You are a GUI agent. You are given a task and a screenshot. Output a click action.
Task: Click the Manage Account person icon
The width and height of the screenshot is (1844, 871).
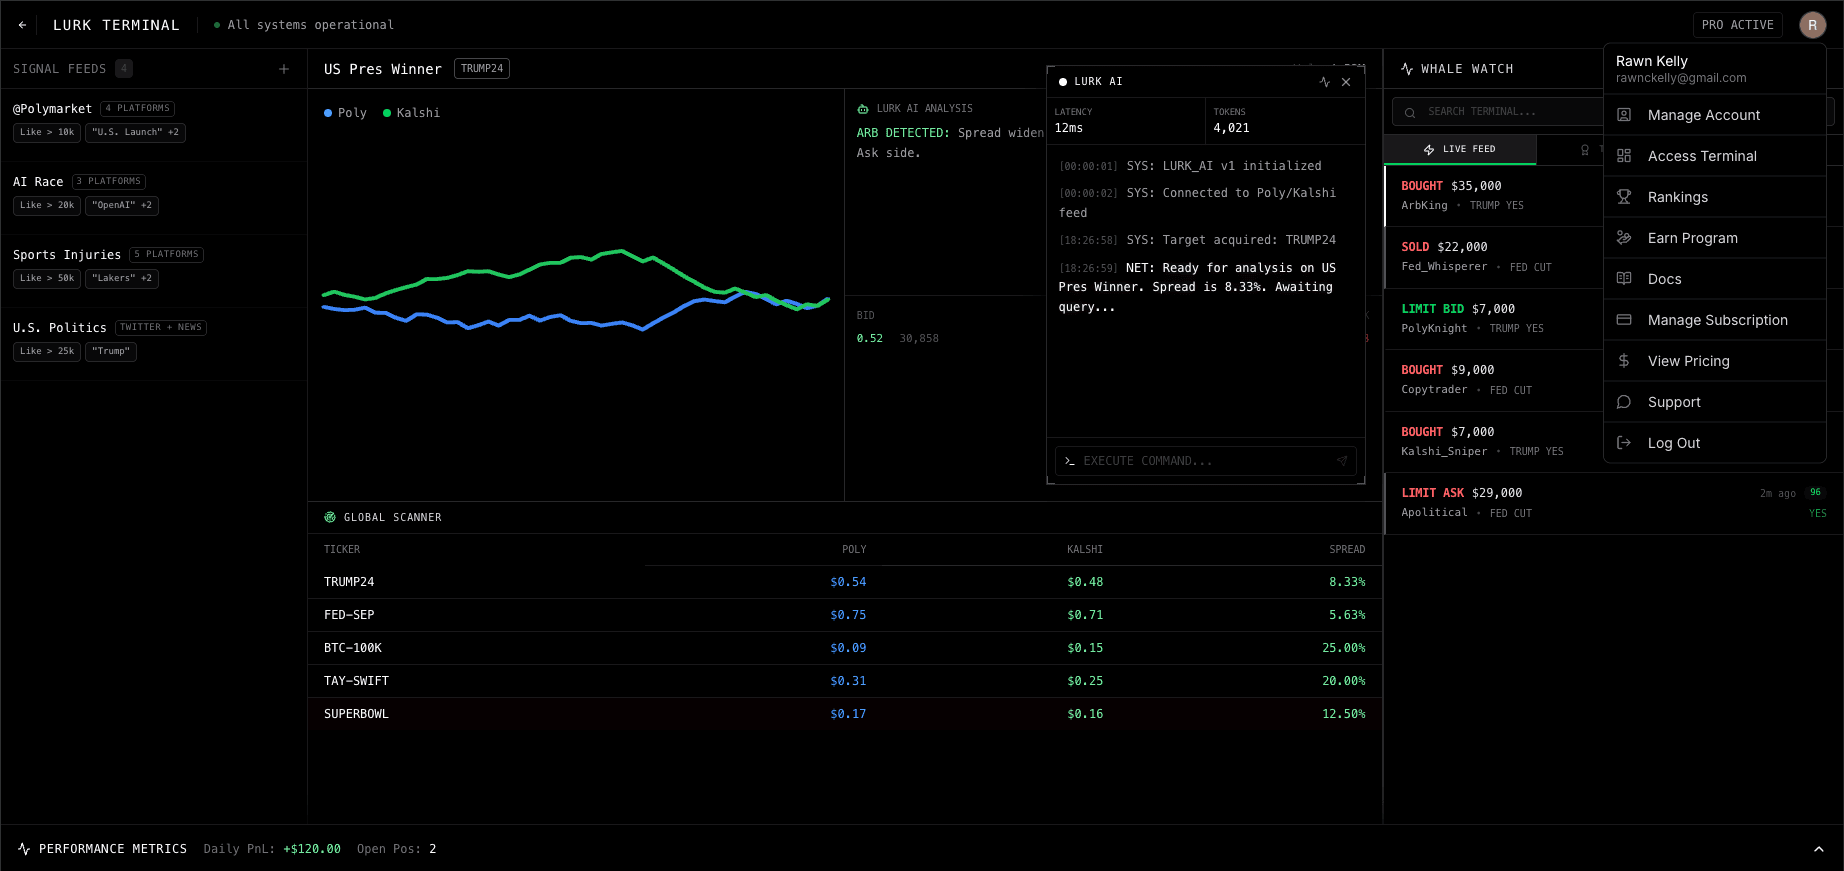click(x=1624, y=115)
